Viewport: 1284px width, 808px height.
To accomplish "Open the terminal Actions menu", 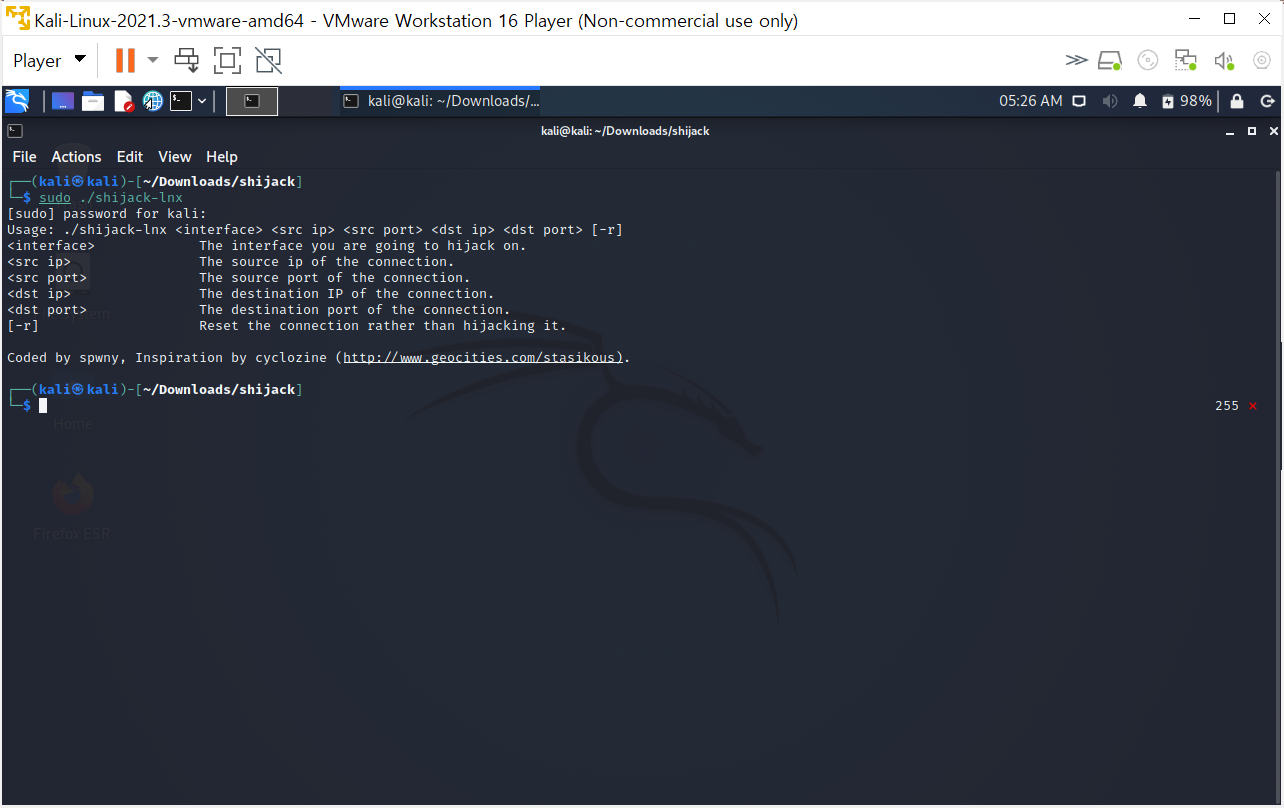I will click(76, 157).
